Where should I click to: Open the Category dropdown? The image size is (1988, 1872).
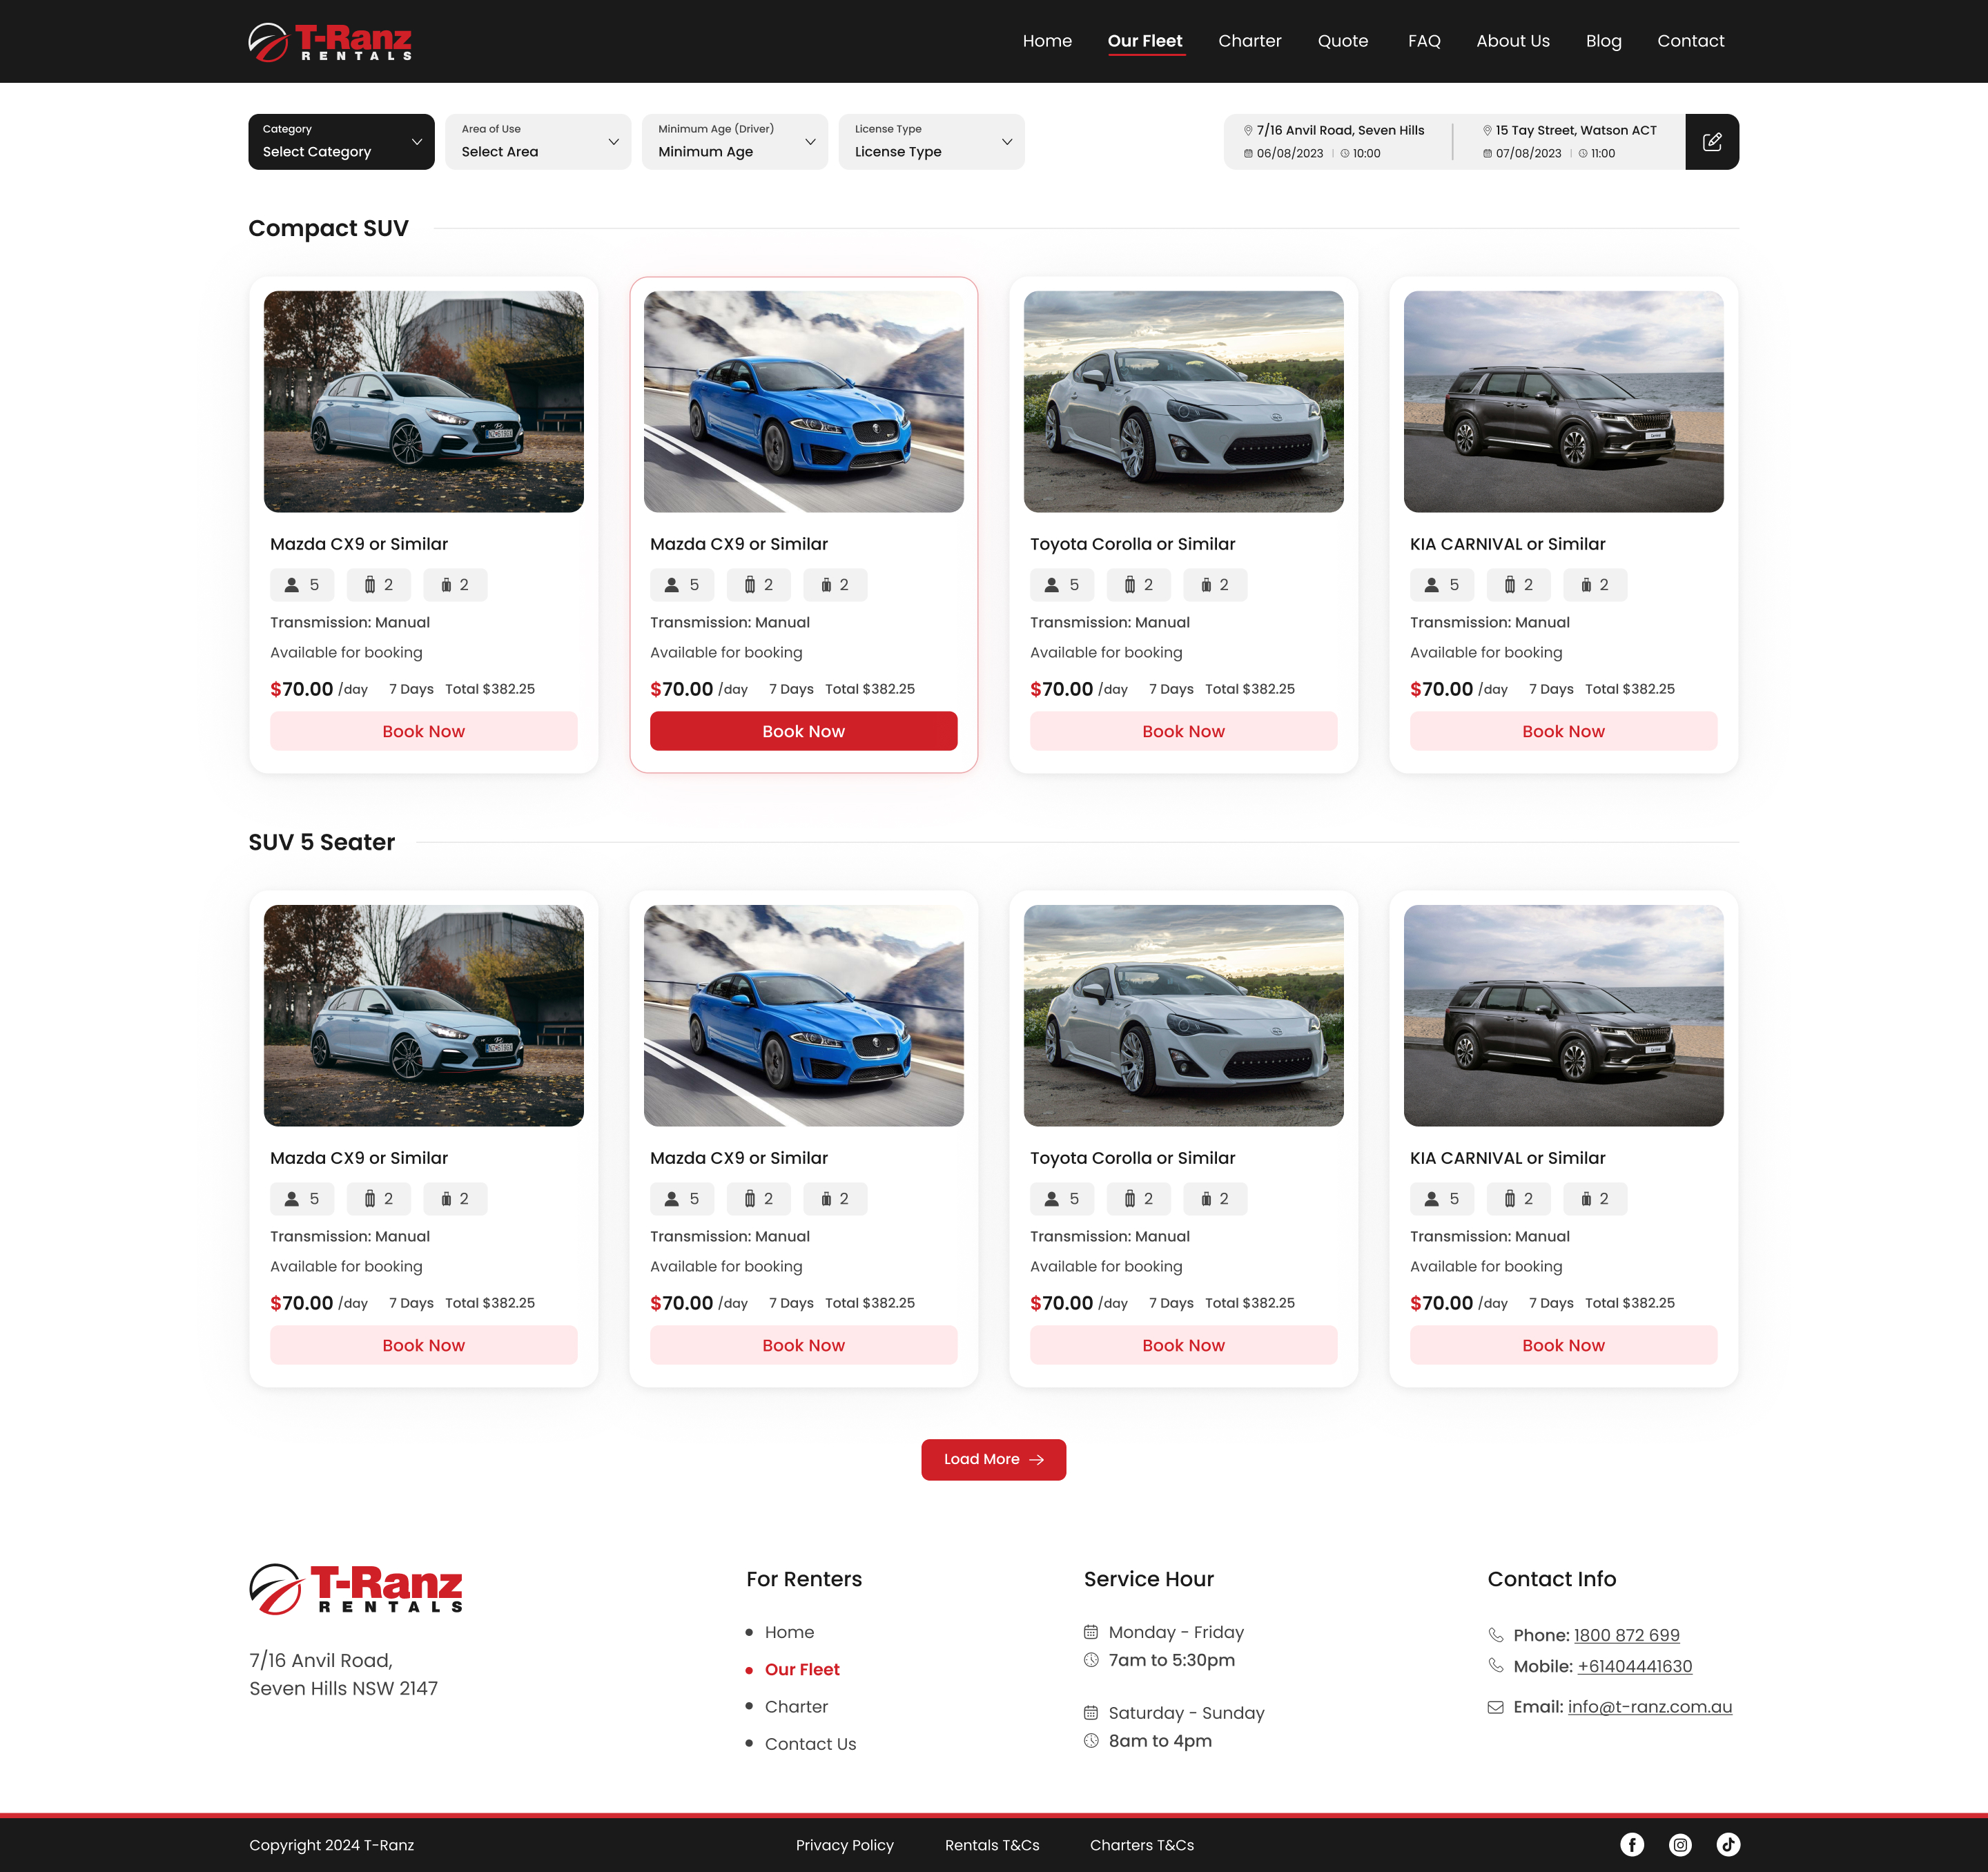click(x=341, y=141)
